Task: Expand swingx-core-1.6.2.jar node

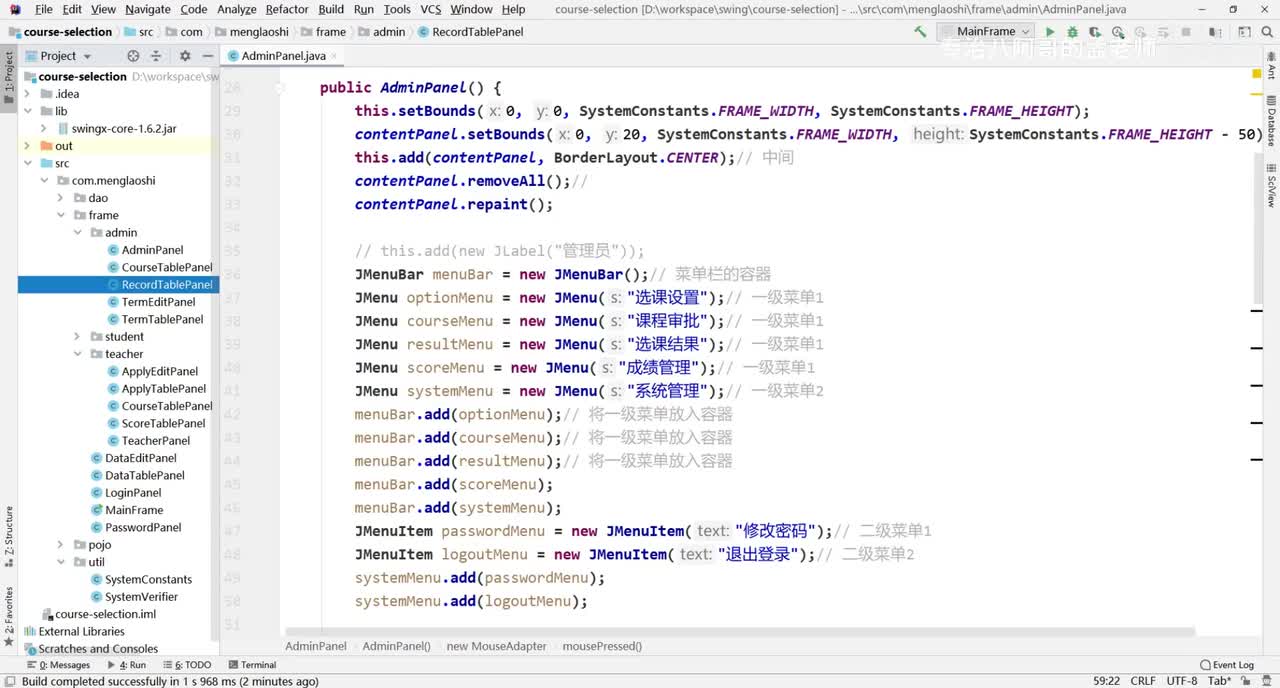Action: click(x=43, y=129)
